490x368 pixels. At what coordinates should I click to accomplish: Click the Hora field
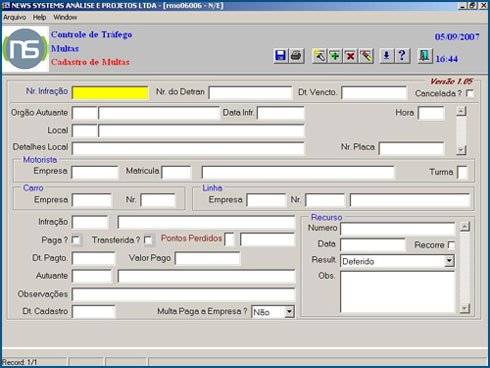(x=431, y=113)
